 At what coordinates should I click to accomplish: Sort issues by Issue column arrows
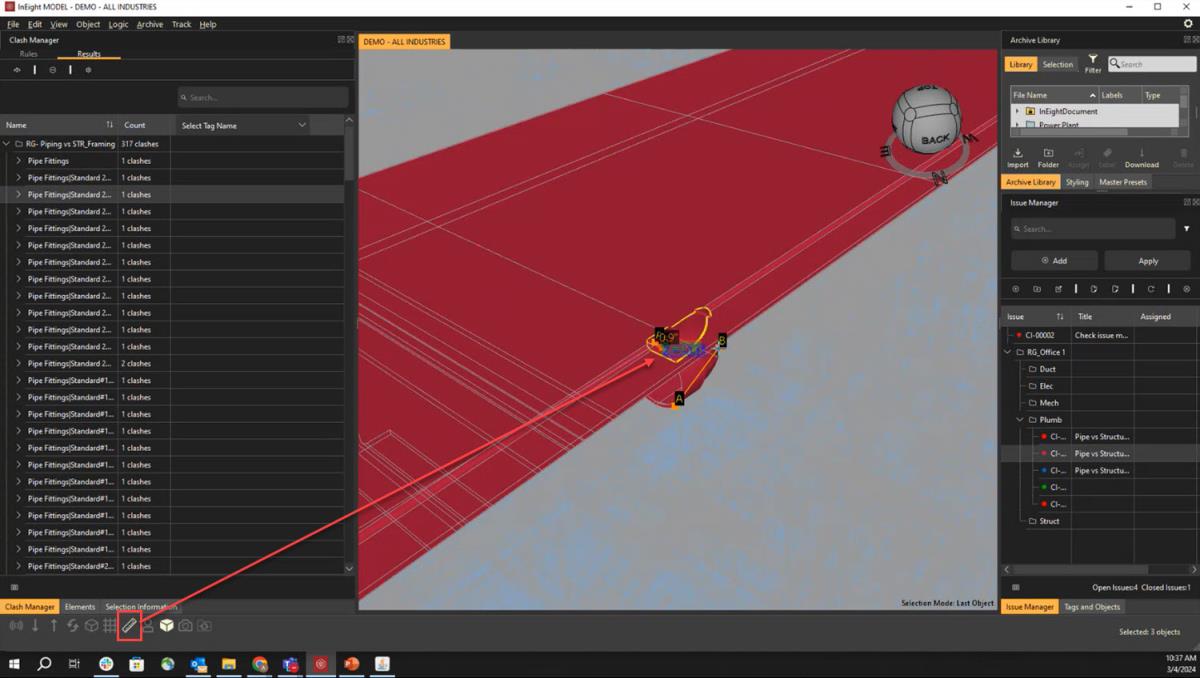tap(1060, 317)
